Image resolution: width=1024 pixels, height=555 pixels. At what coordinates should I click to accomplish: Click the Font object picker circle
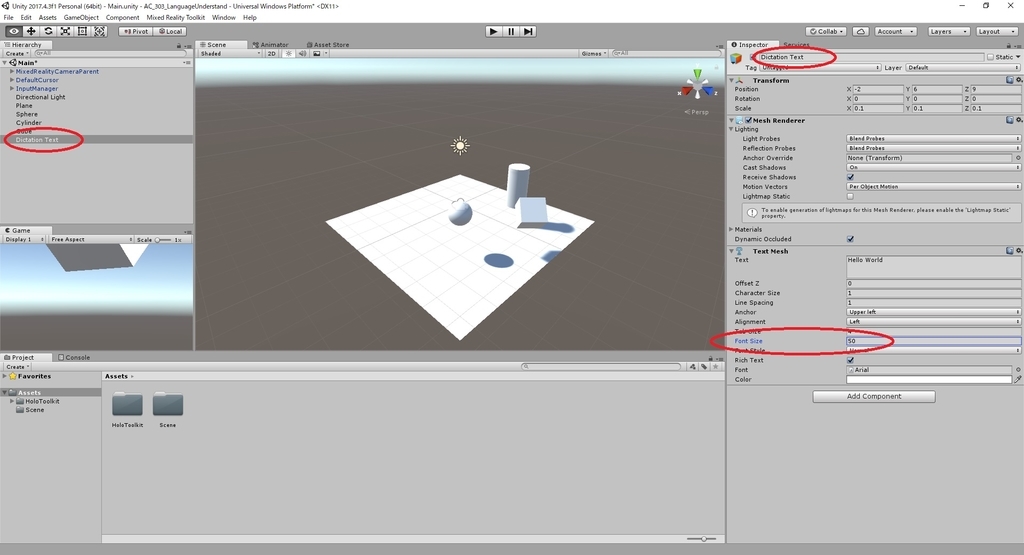(x=1017, y=370)
